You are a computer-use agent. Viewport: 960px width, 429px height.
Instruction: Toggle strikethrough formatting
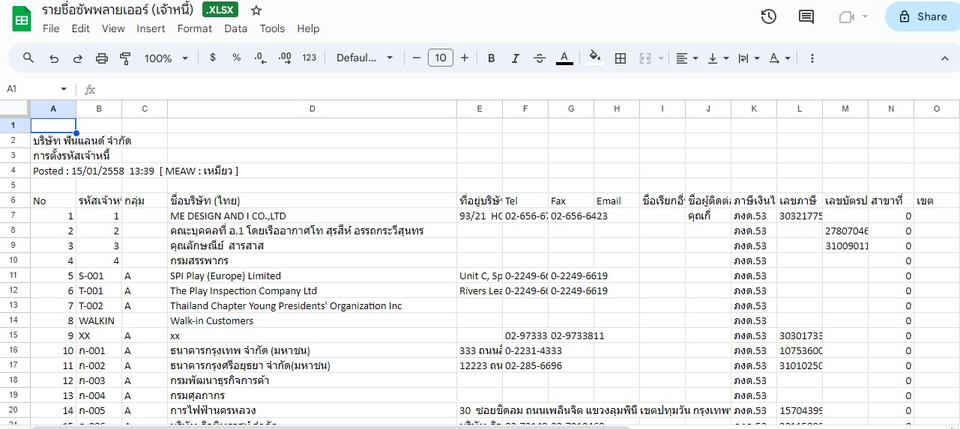tap(539, 58)
